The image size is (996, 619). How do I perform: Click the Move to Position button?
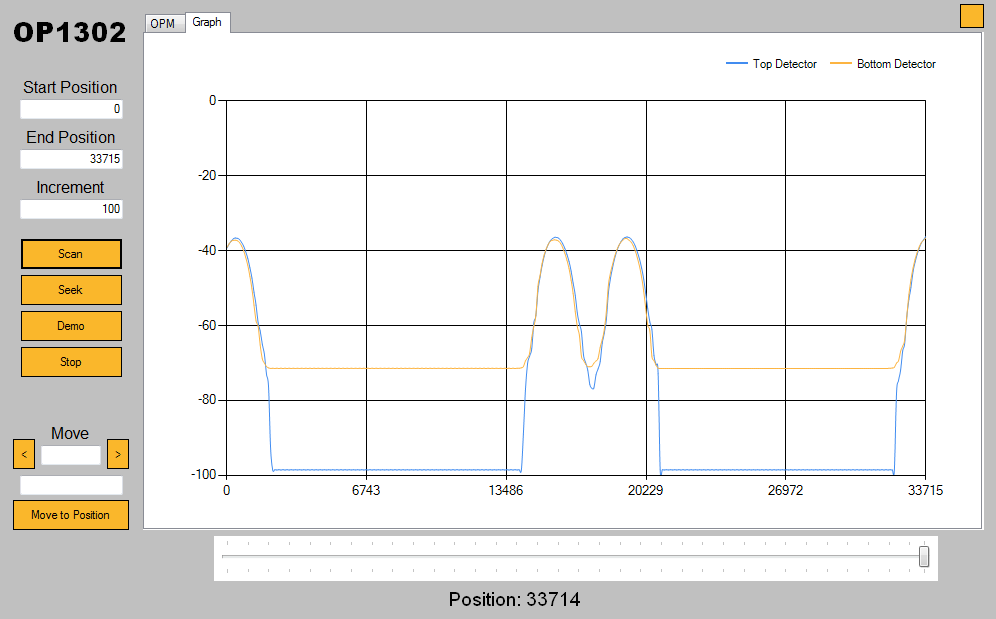coord(71,515)
